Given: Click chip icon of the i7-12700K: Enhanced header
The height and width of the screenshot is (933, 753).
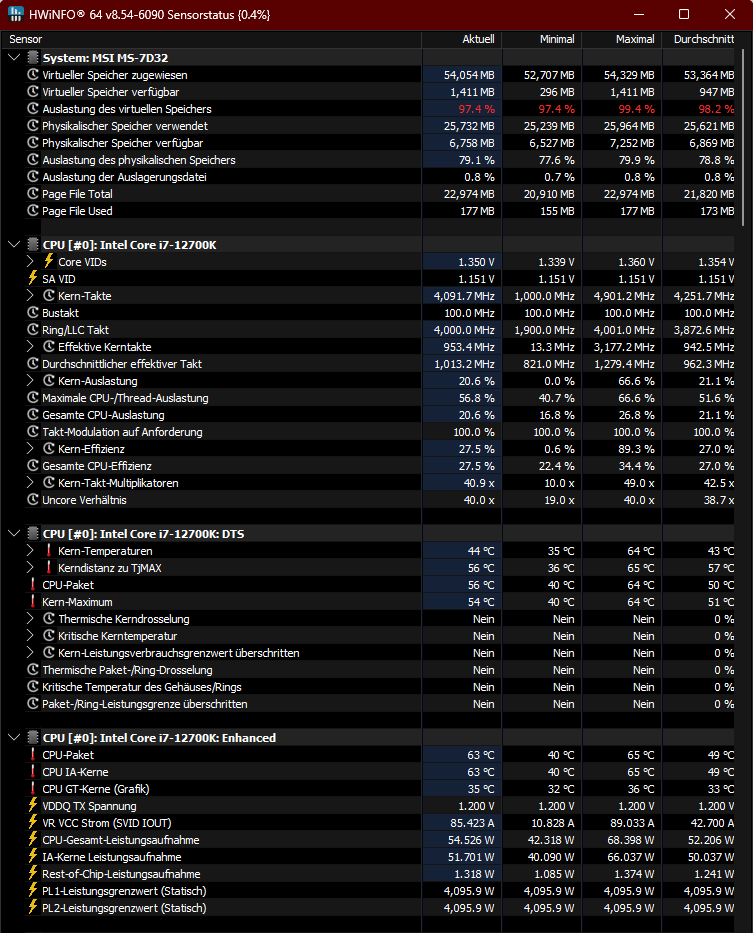Looking at the screenshot, I should click(33, 738).
